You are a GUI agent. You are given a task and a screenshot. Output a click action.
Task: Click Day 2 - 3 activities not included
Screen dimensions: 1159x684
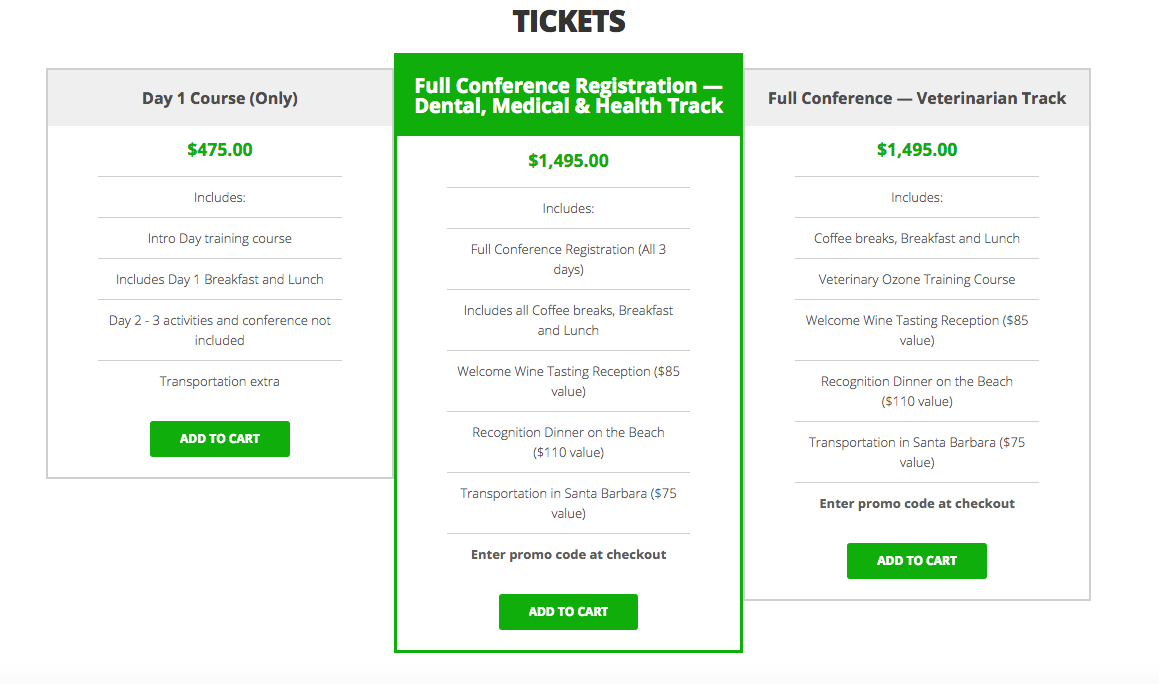click(220, 331)
